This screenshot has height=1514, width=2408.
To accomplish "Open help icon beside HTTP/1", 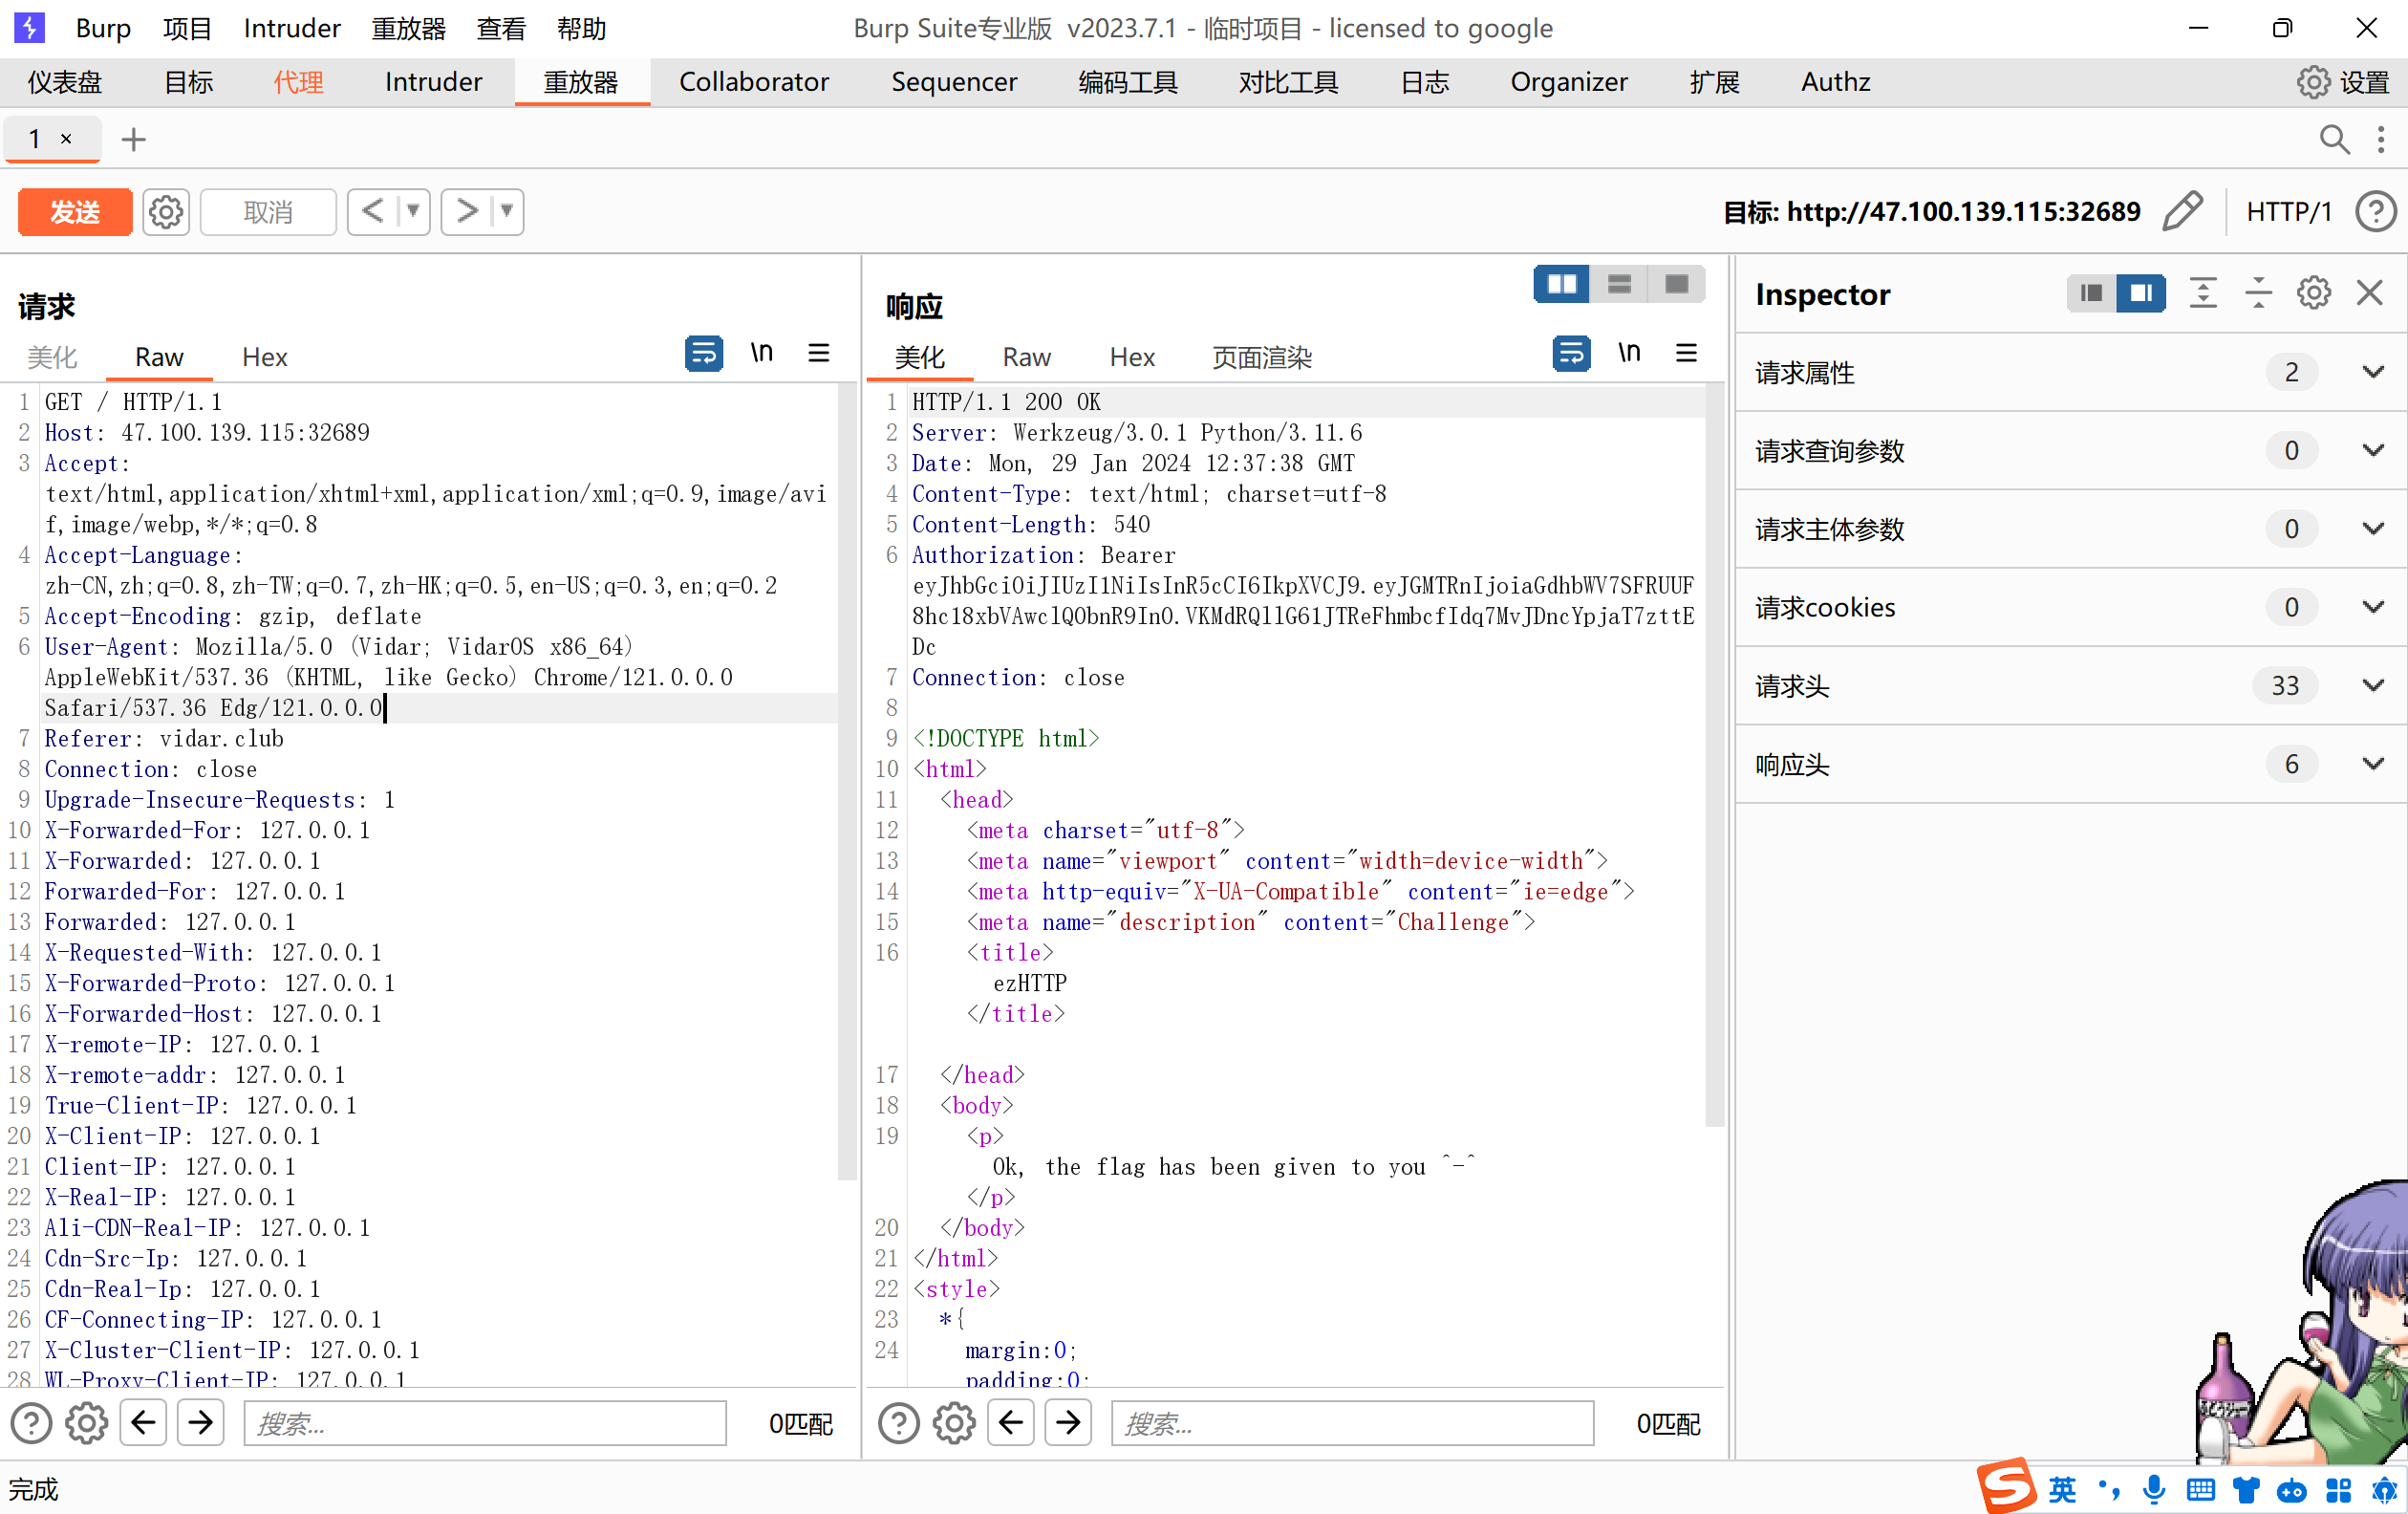I will click(x=2375, y=211).
